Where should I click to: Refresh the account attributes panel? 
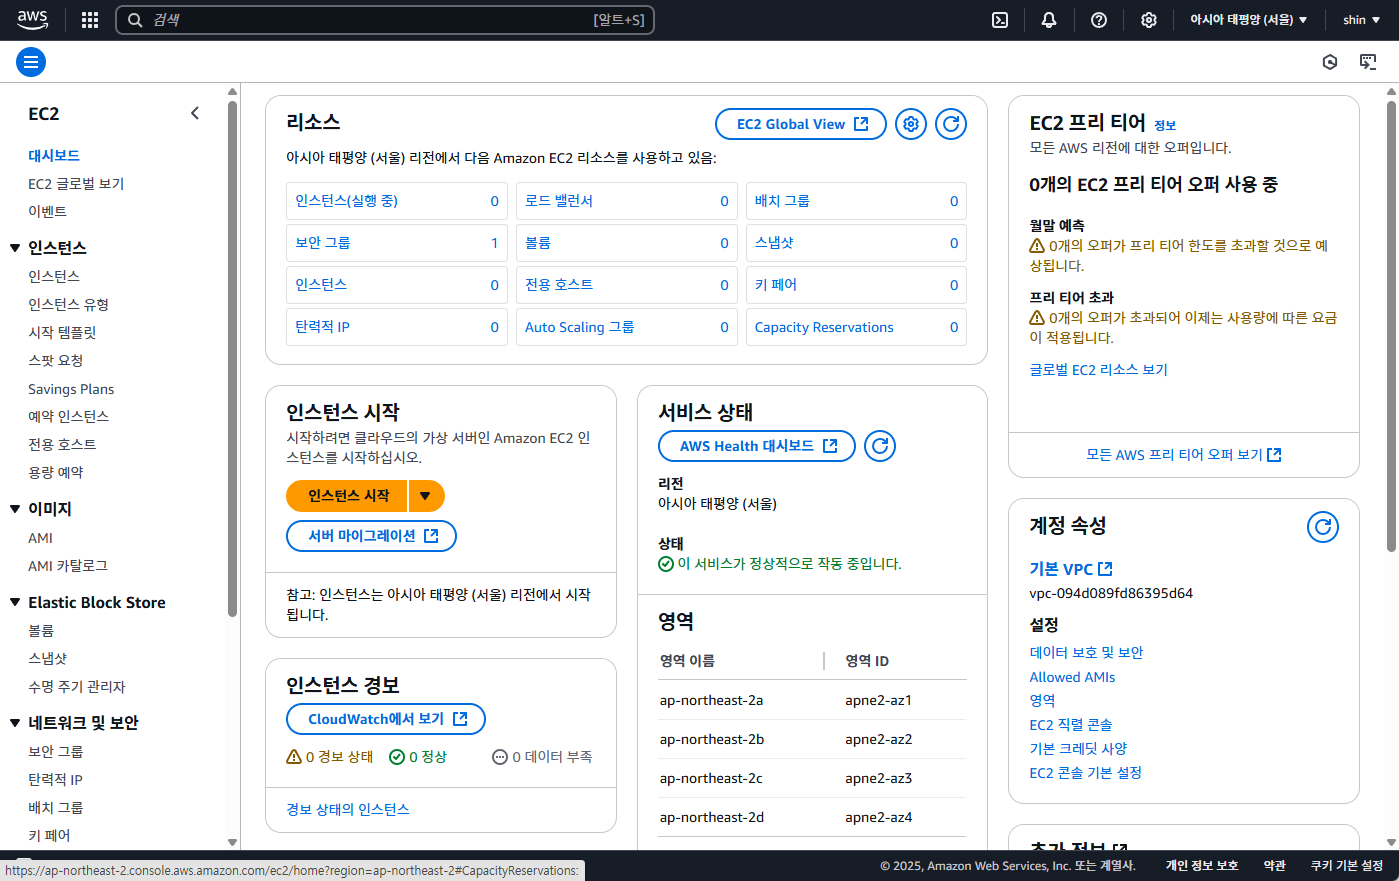pos(1323,527)
